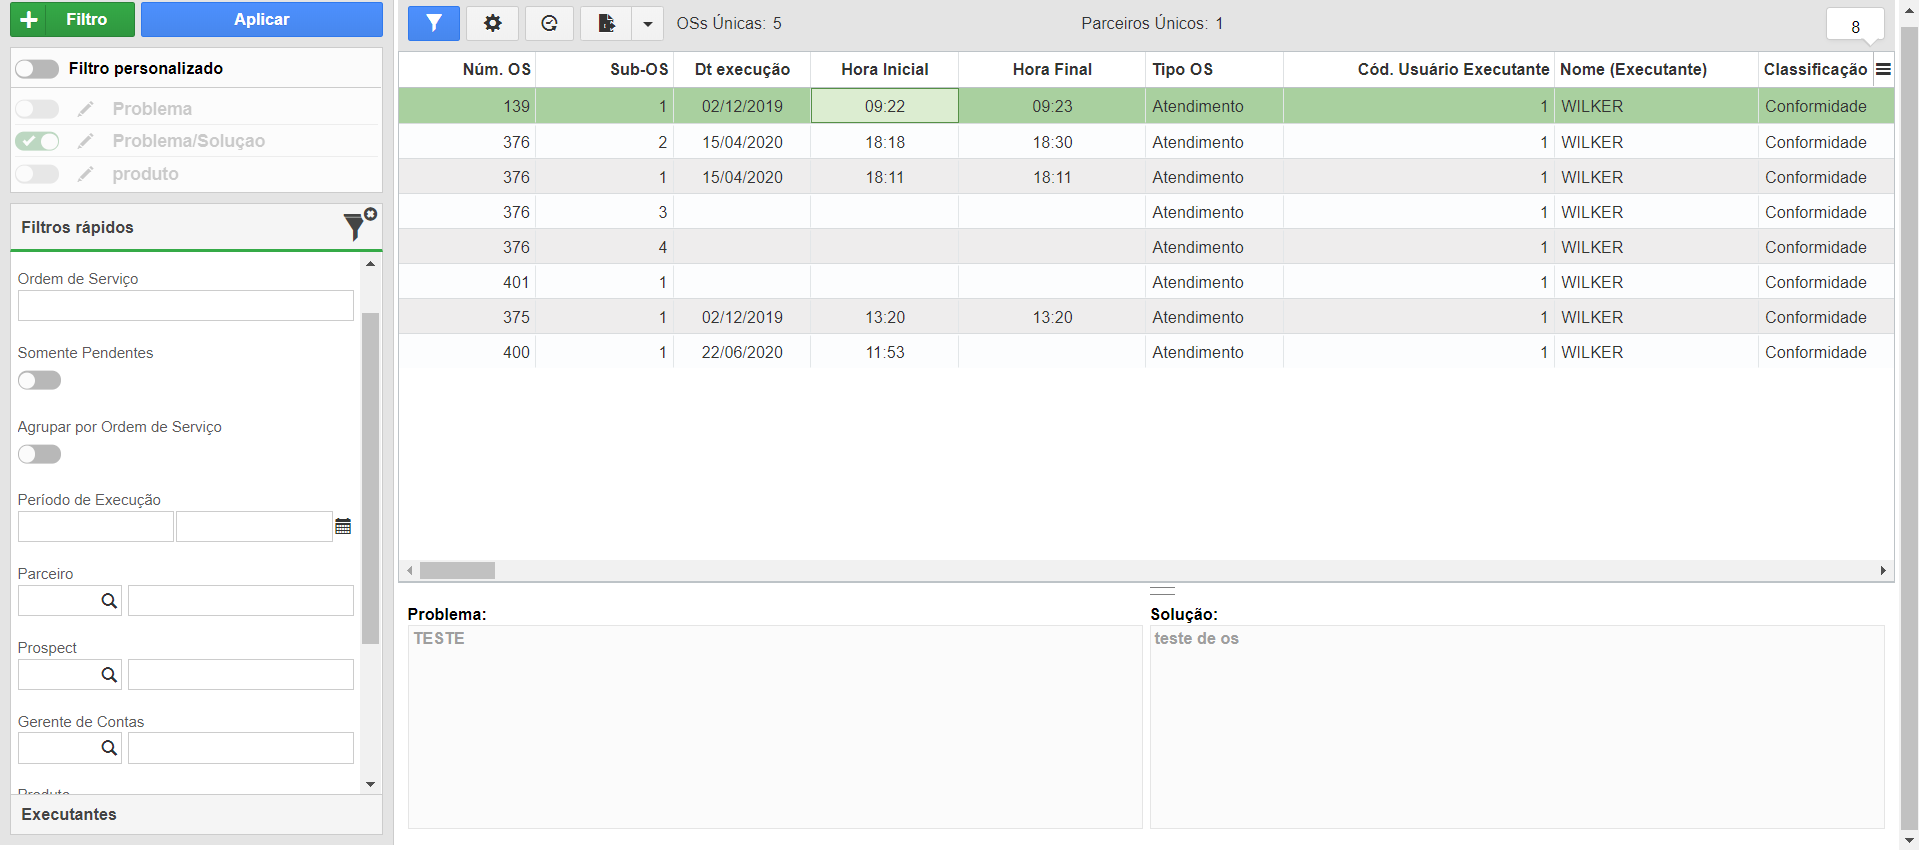This screenshot has height=850, width=1919.
Task: Collapse the Filtros rápidos header
Action: tap(196, 227)
